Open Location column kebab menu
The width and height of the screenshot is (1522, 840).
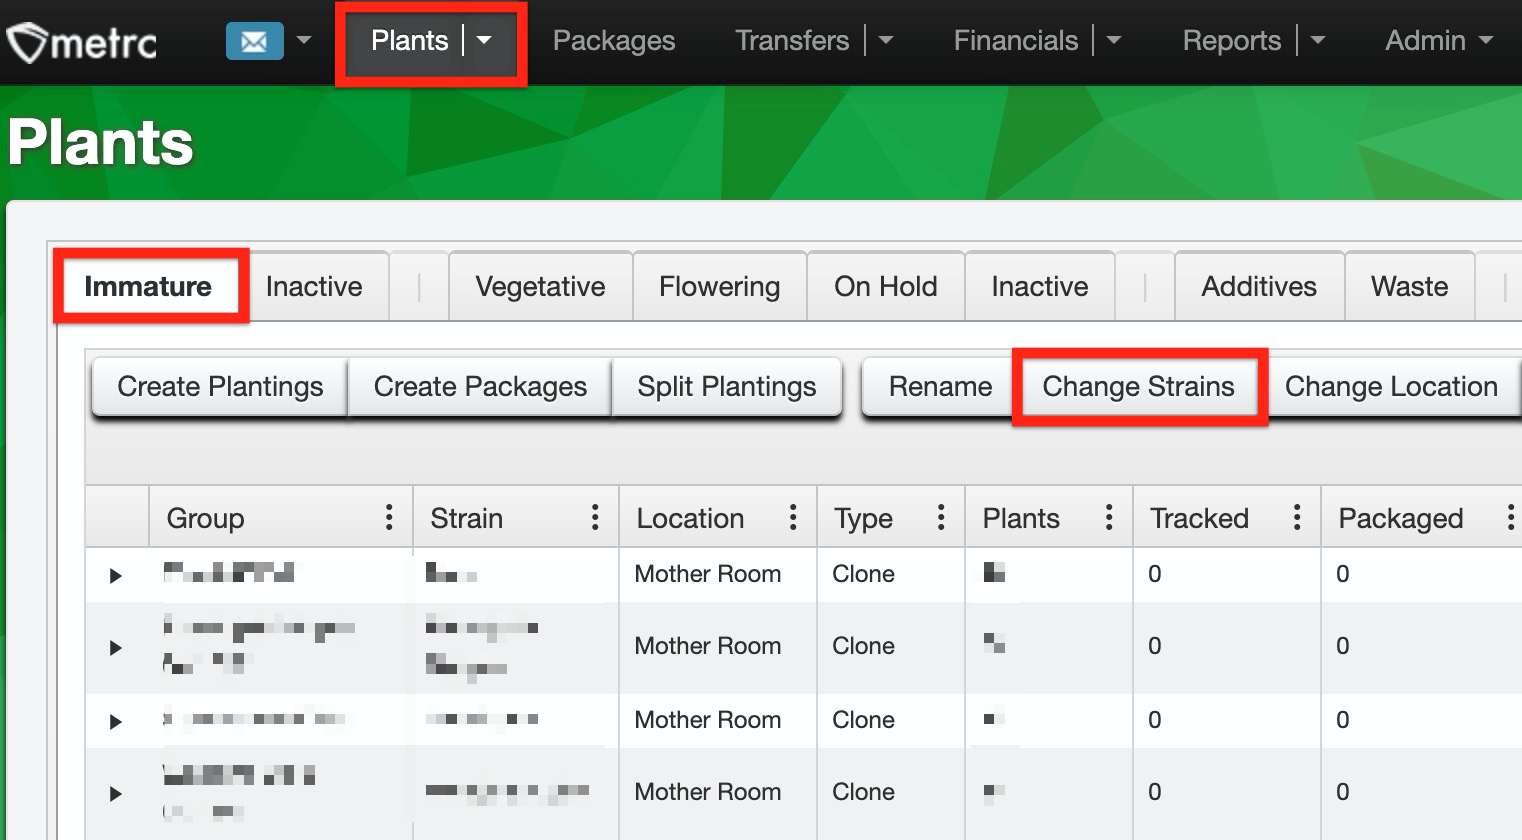pos(793,517)
